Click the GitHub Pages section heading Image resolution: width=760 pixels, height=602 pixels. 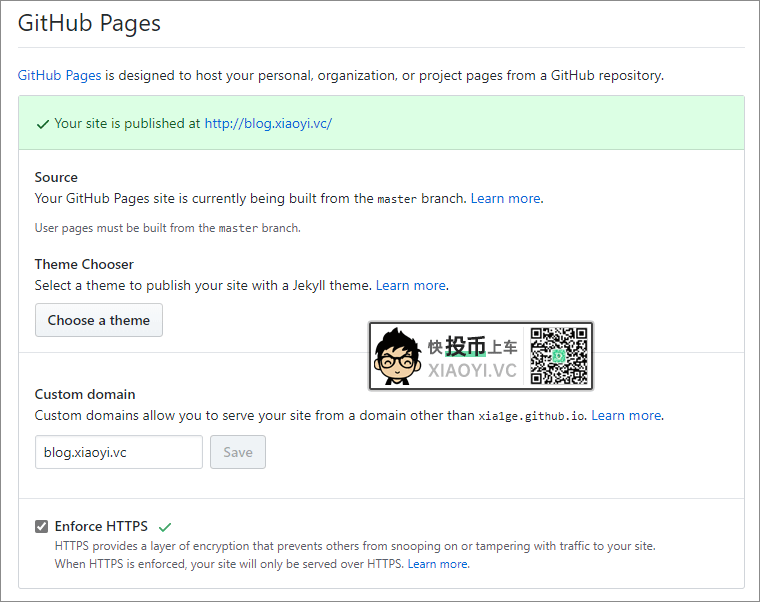[89, 23]
